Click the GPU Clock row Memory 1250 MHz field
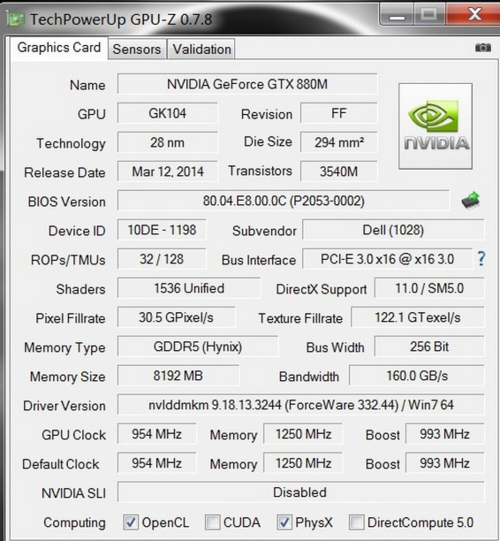500x541 pixels. pyautogui.click(x=303, y=434)
